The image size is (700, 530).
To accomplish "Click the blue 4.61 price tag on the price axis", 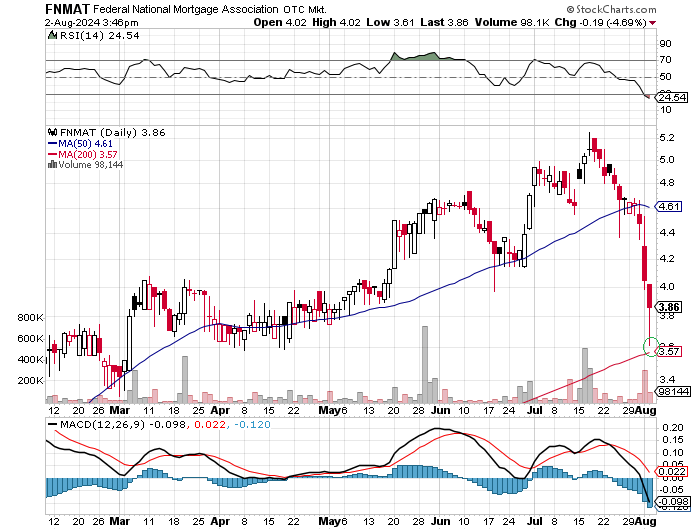I will [x=668, y=207].
